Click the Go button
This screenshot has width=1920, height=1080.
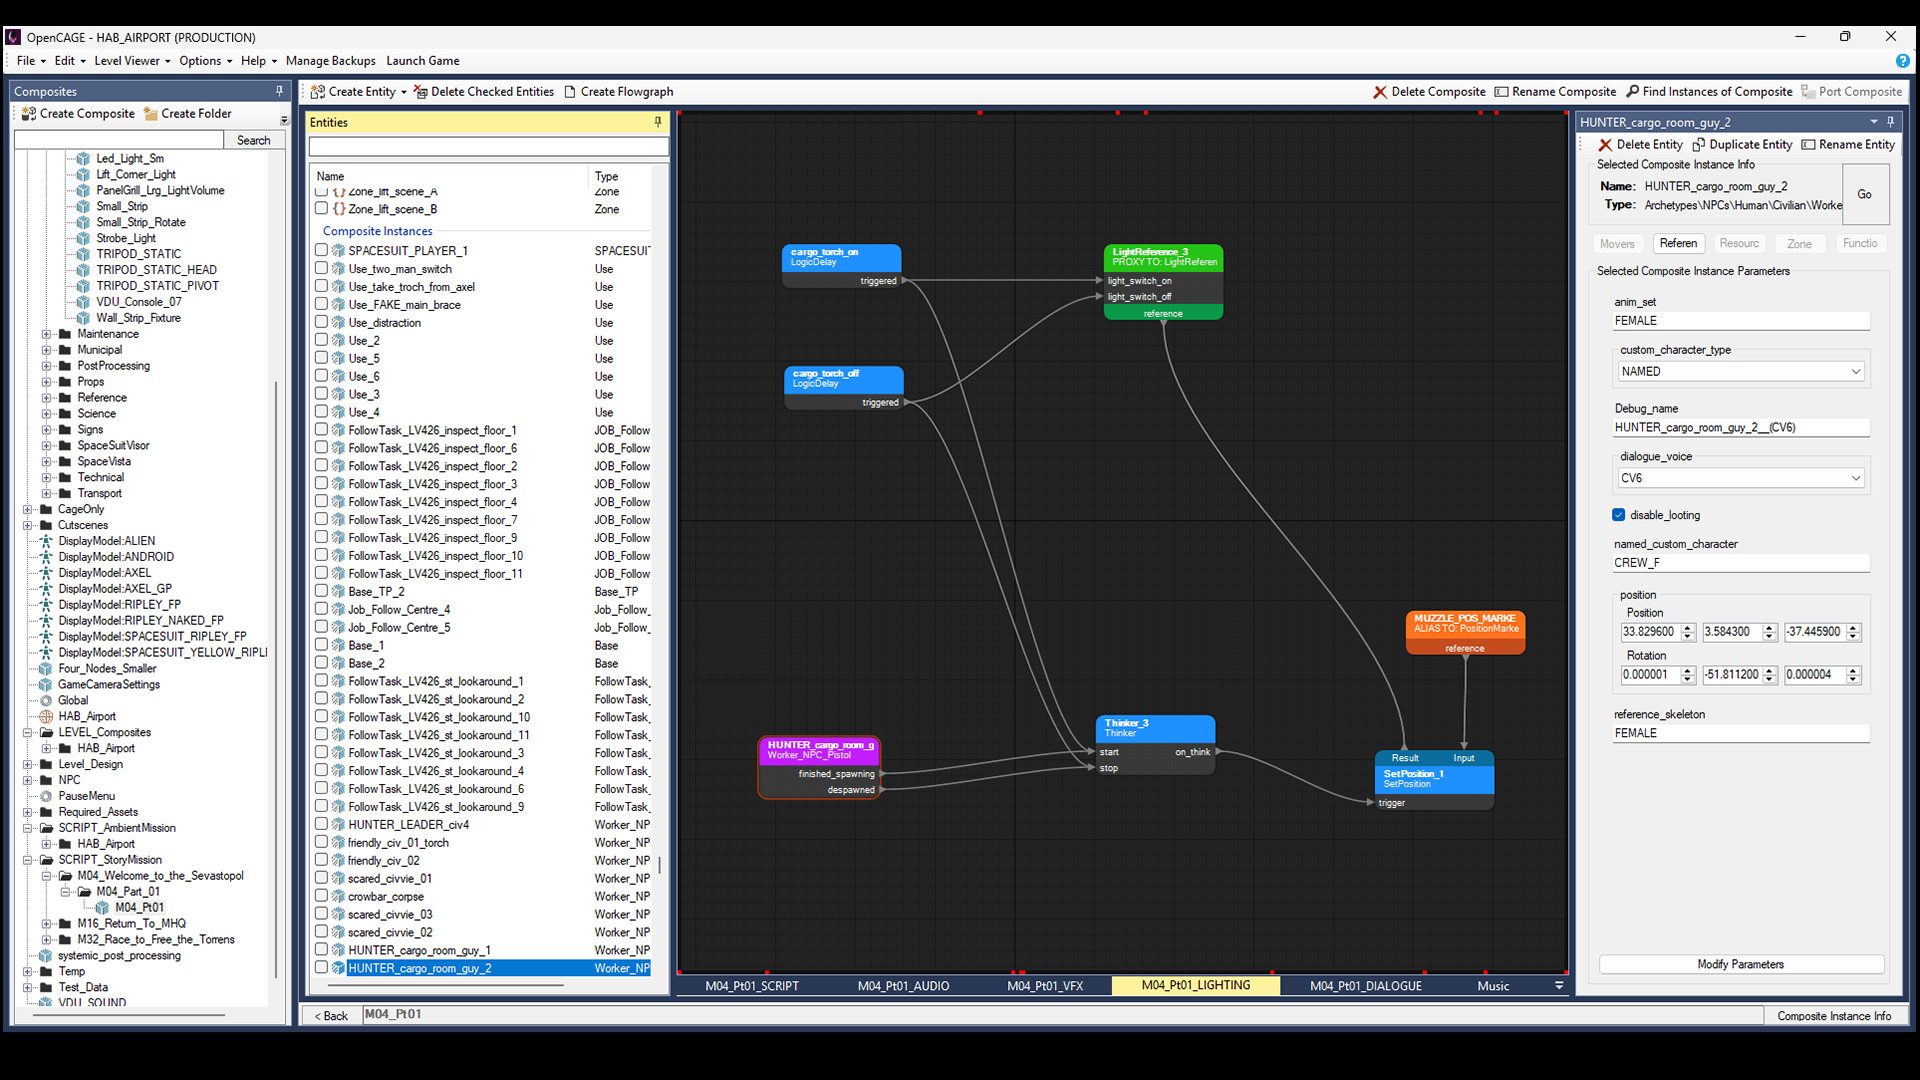click(1865, 194)
